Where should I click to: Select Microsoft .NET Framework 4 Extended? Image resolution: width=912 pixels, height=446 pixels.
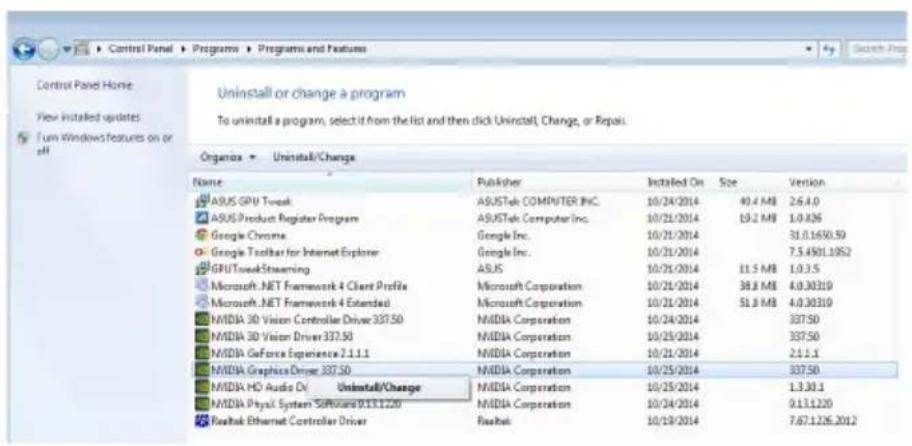tap(300, 303)
